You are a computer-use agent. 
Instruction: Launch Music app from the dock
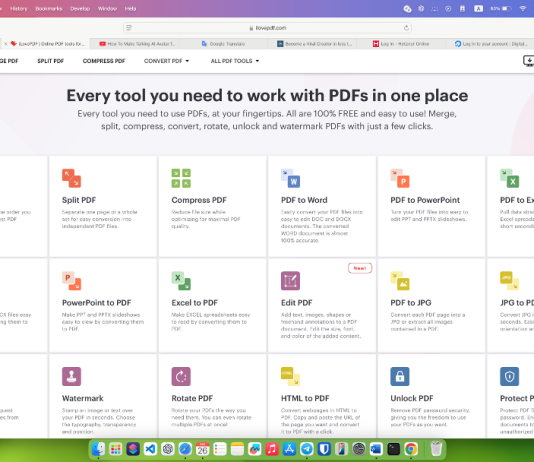[272, 449]
